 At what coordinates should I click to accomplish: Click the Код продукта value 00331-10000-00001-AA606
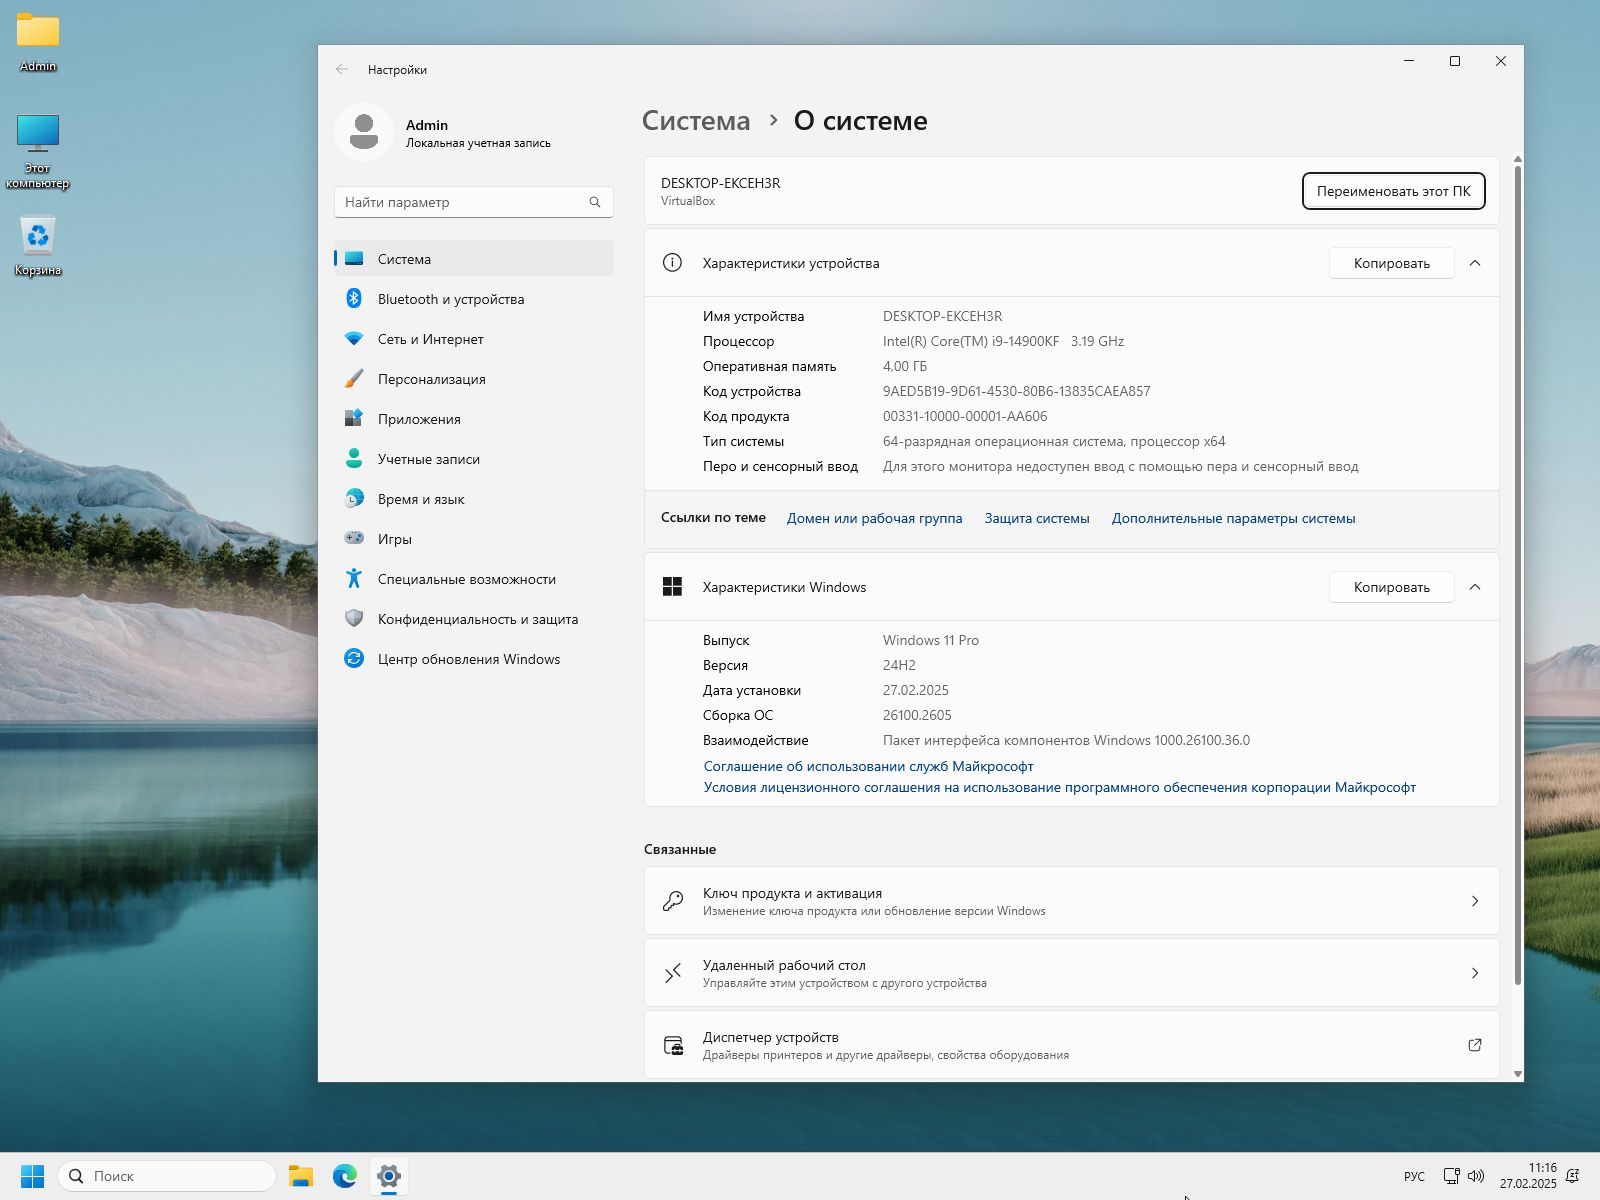(965, 416)
